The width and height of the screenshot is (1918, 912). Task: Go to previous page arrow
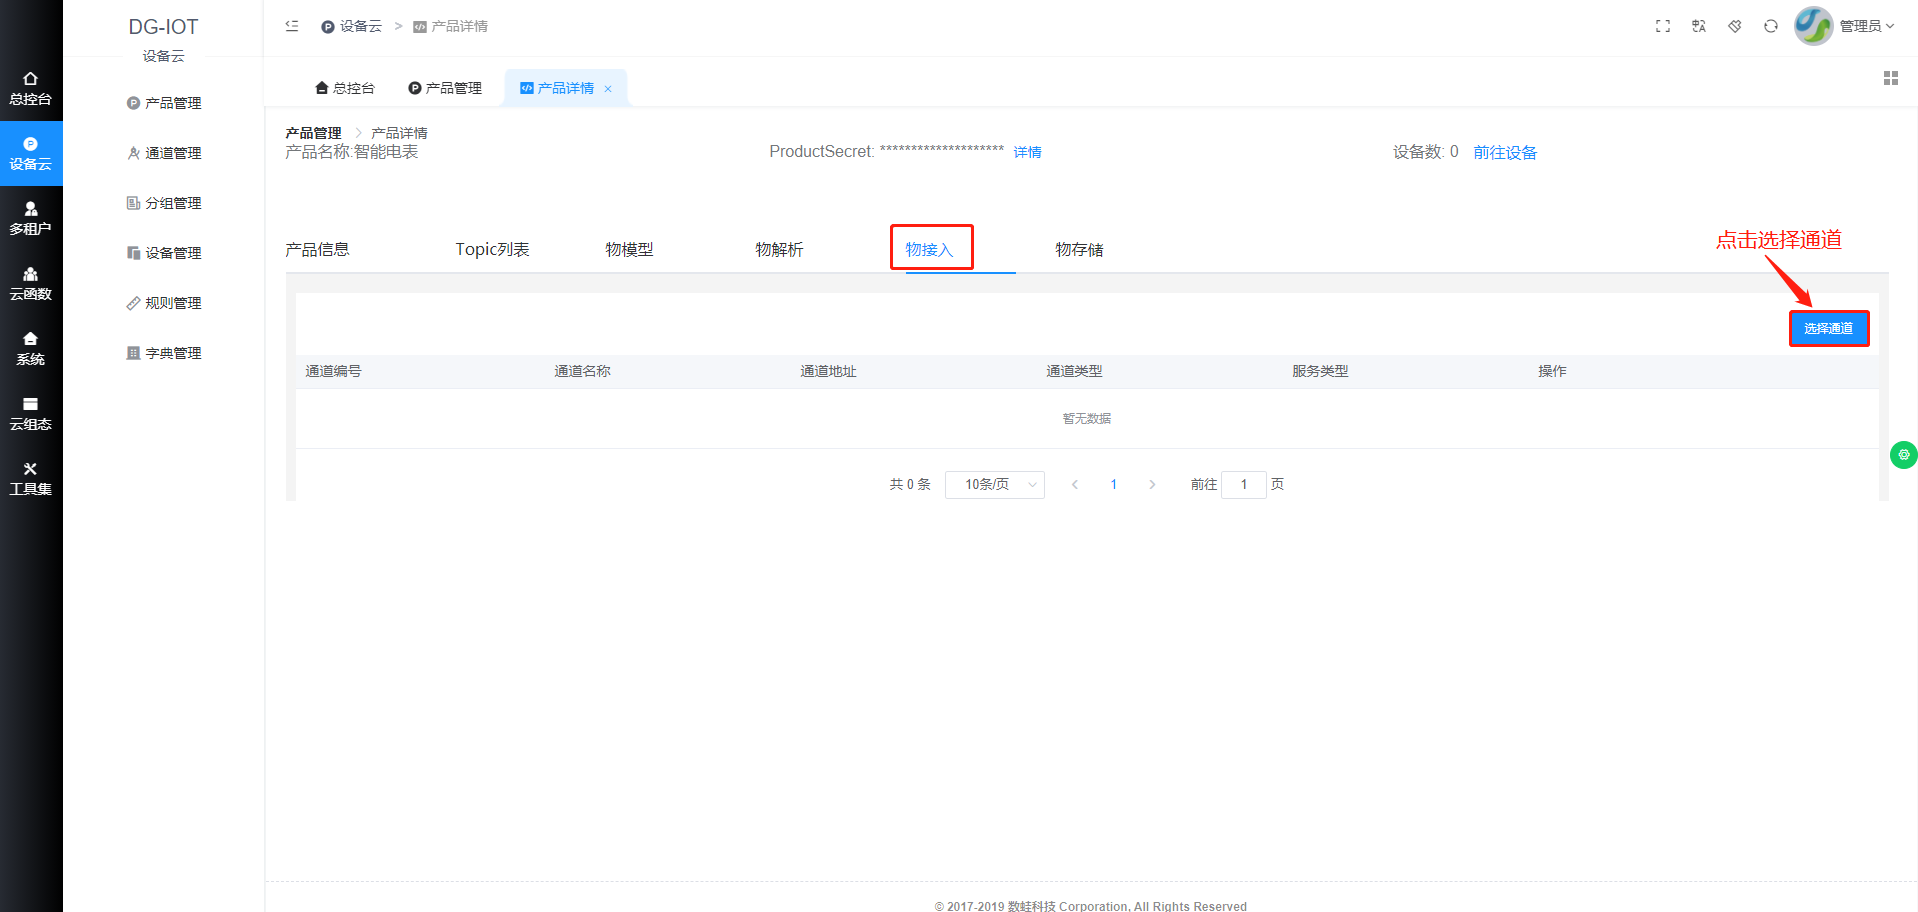pyautogui.click(x=1075, y=484)
